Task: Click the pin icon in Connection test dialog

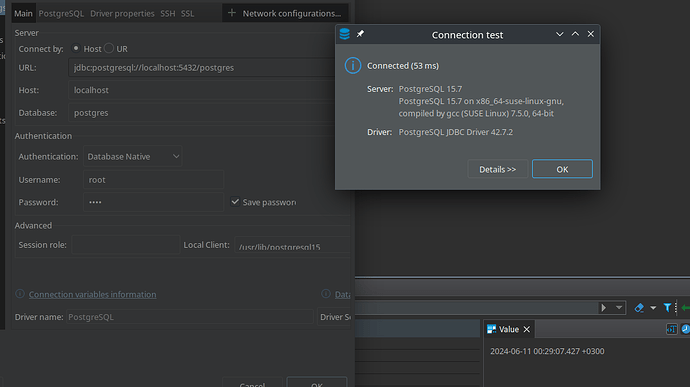Action: pos(360,34)
